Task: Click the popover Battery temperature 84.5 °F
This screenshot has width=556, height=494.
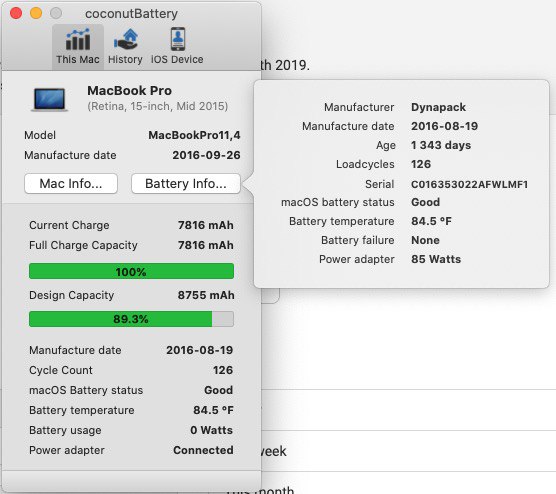Action: click(431, 221)
